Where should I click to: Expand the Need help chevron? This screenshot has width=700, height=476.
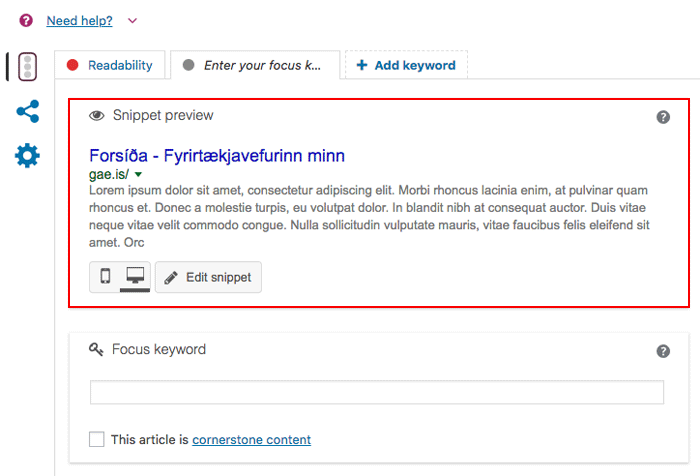[132, 20]
